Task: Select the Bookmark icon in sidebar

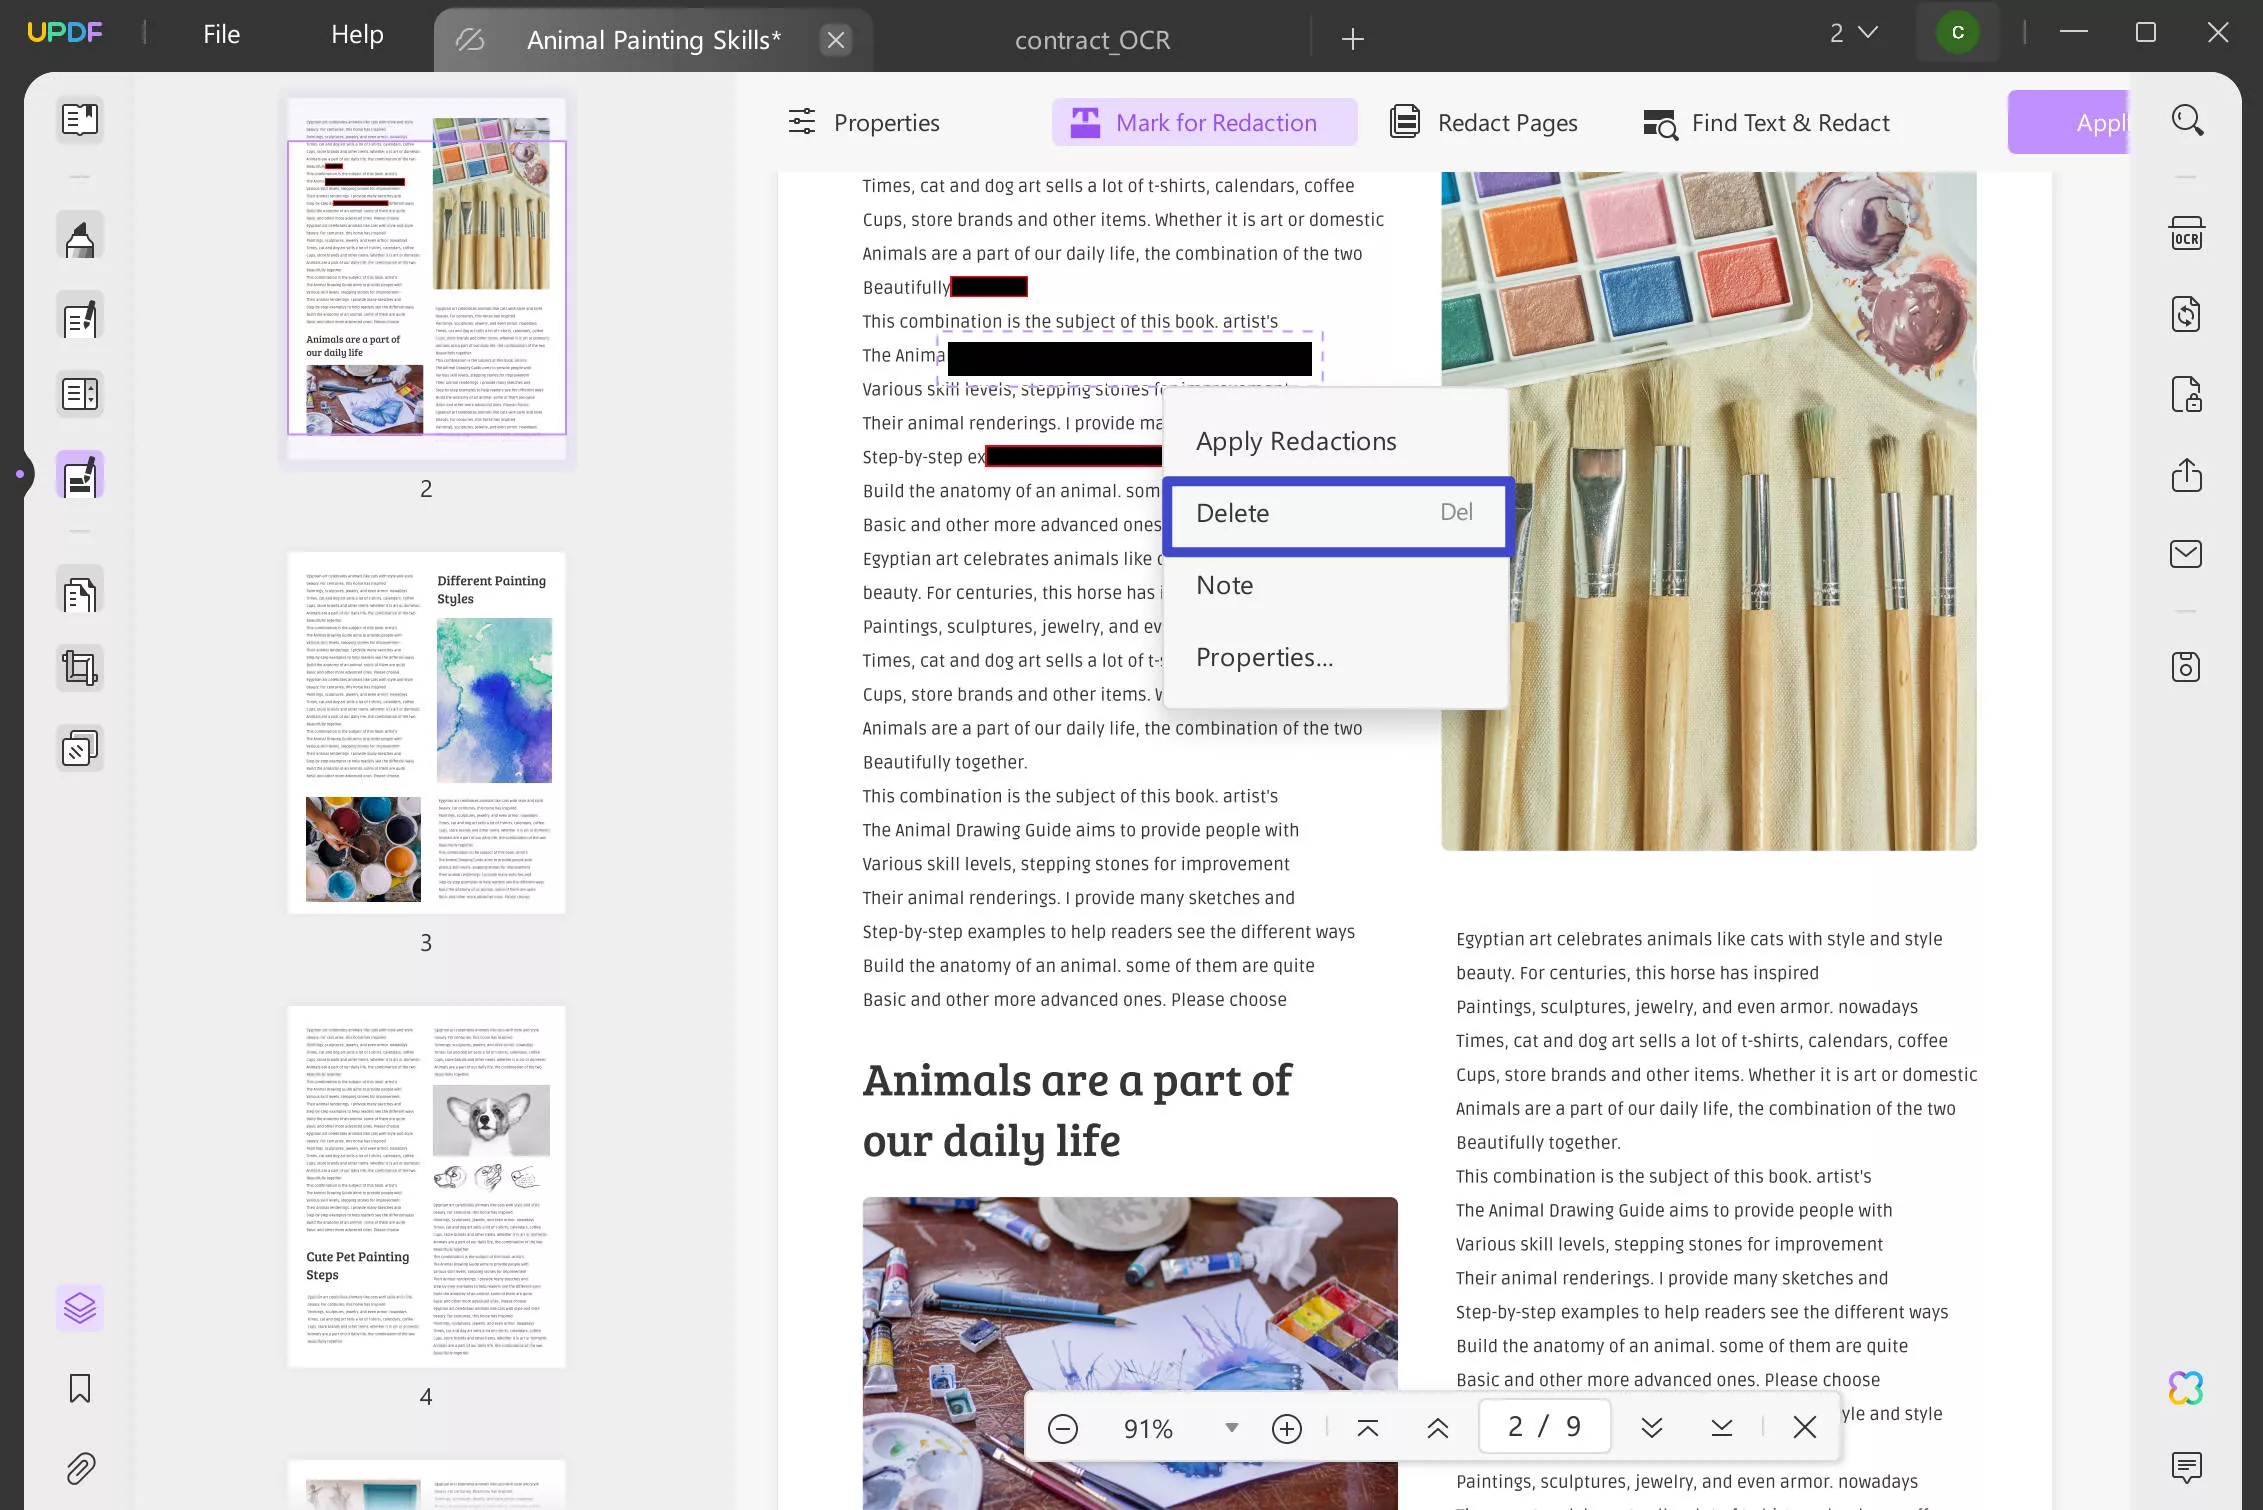Action: [x=79, y=1389]
